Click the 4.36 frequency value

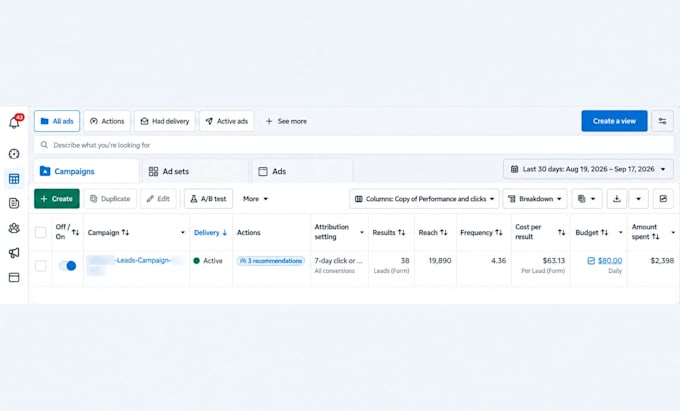tap(498, 261)
